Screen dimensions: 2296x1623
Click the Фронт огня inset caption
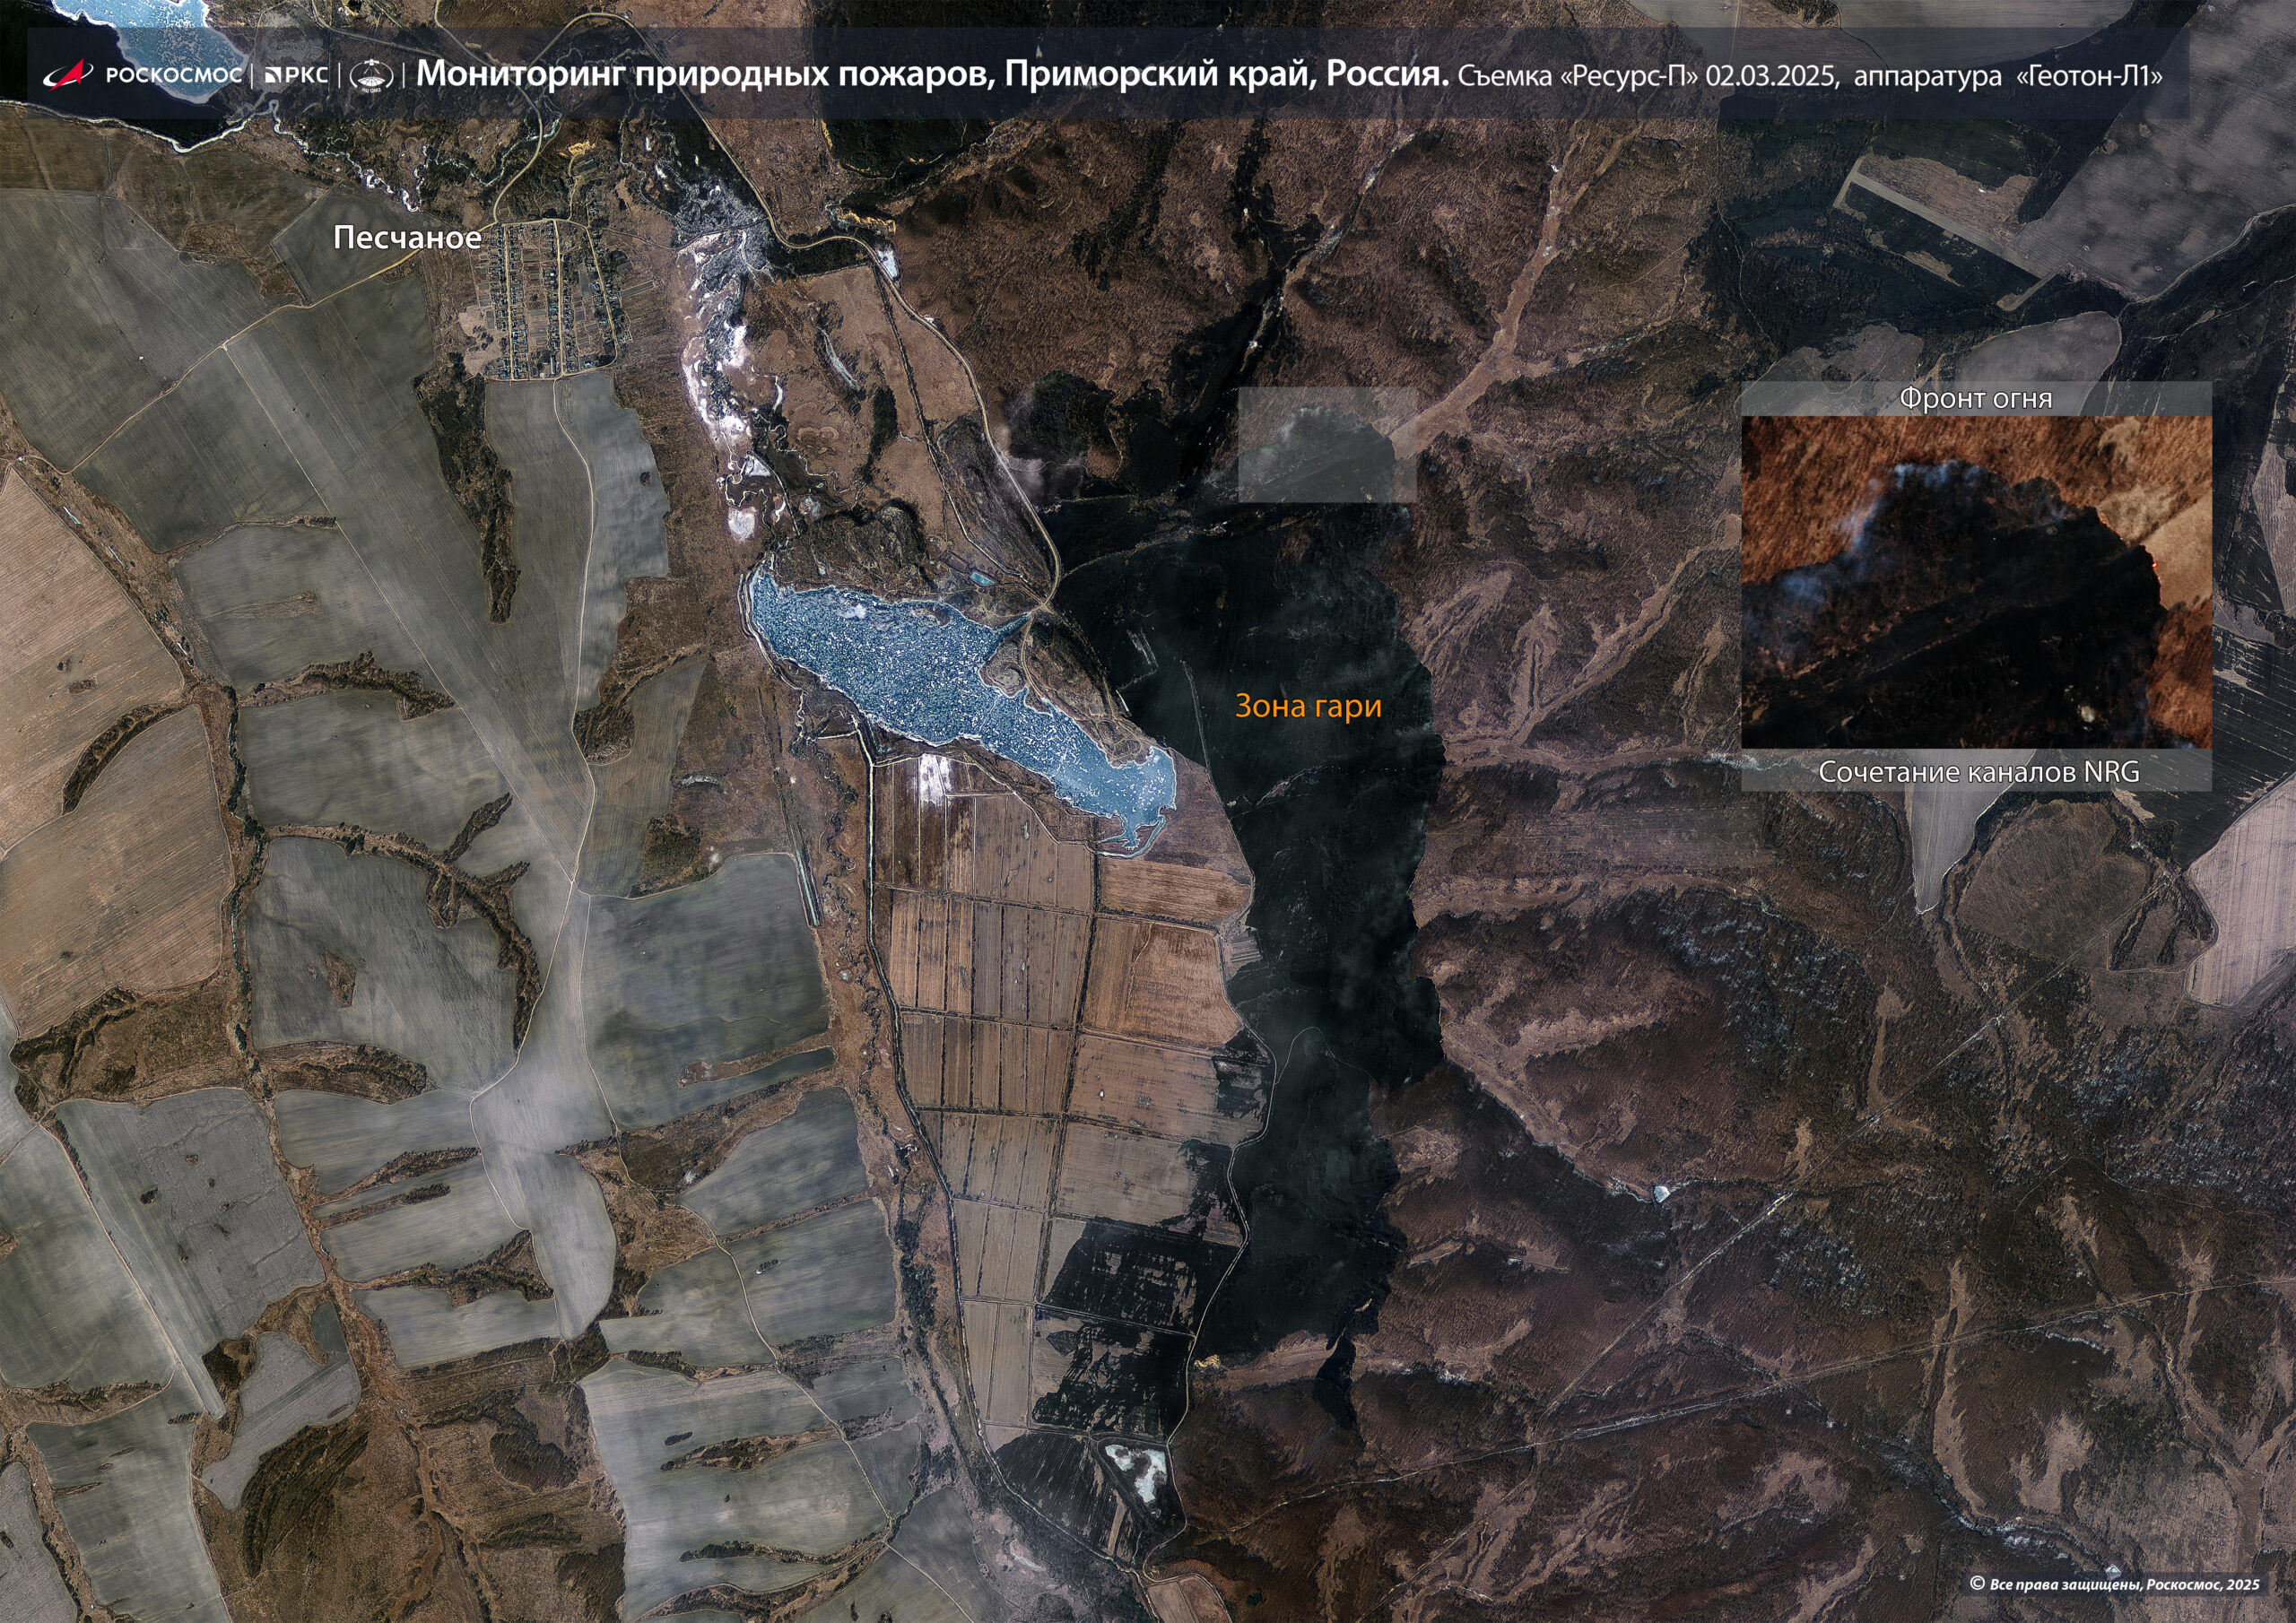1975,399
